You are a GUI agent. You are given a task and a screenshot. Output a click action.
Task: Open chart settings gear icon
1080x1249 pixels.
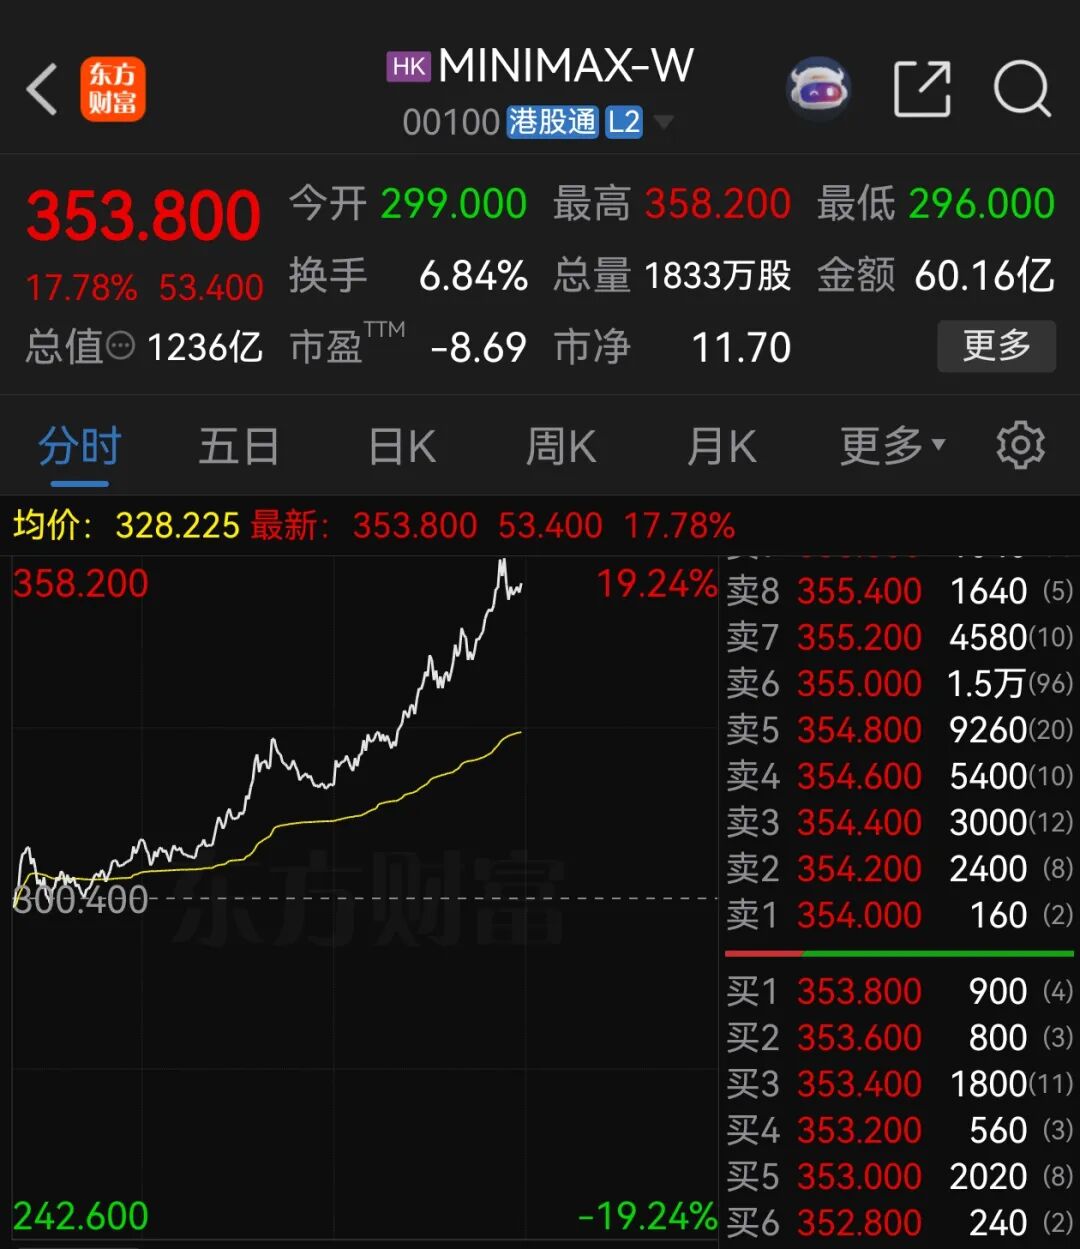[x=1020, y=445]
